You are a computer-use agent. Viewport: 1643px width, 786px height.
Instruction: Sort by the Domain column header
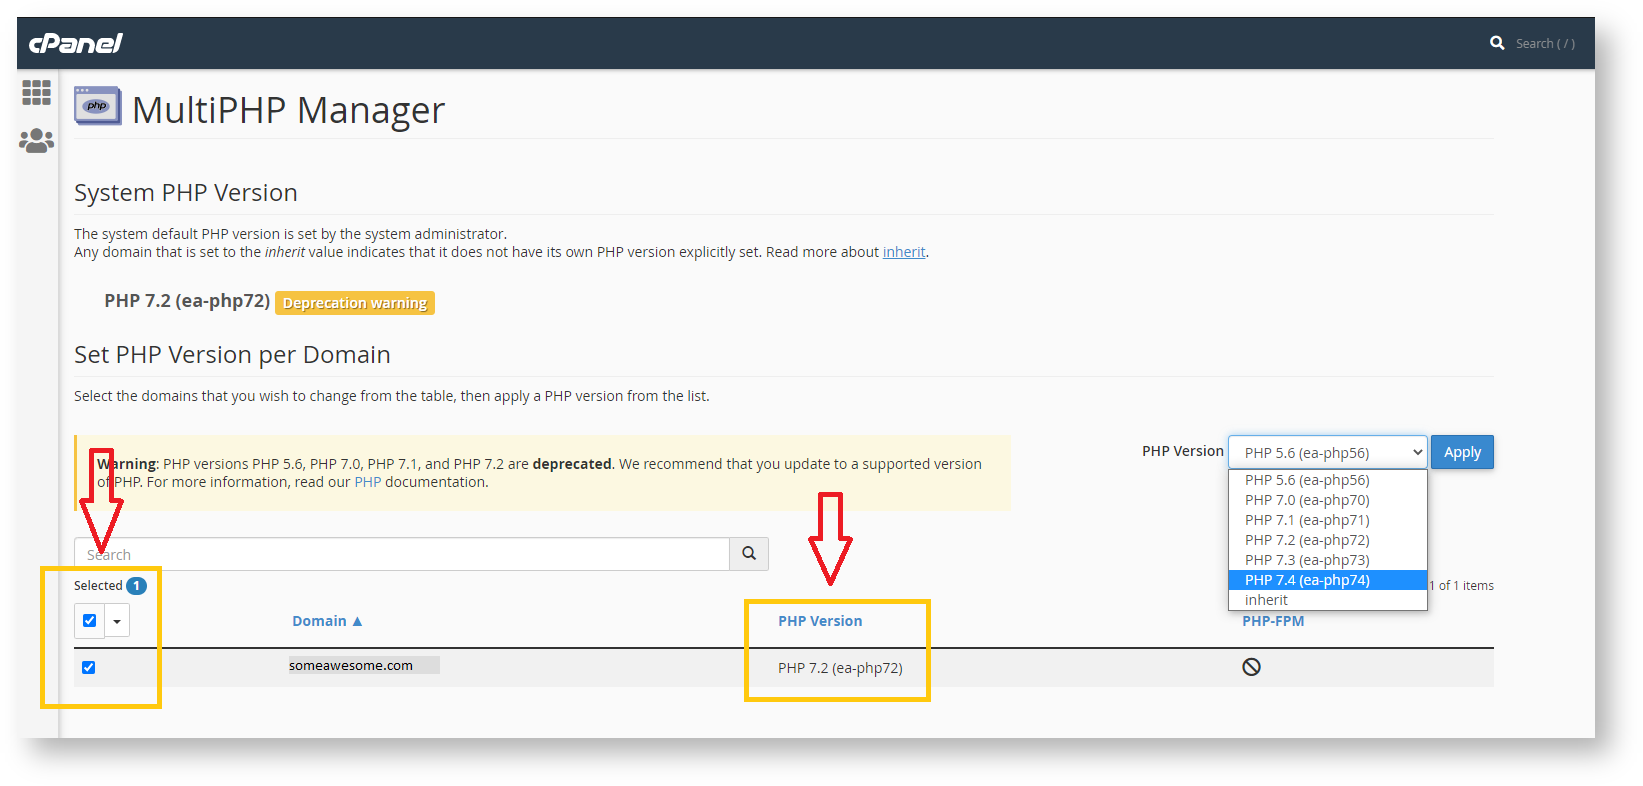pos(327,621)
